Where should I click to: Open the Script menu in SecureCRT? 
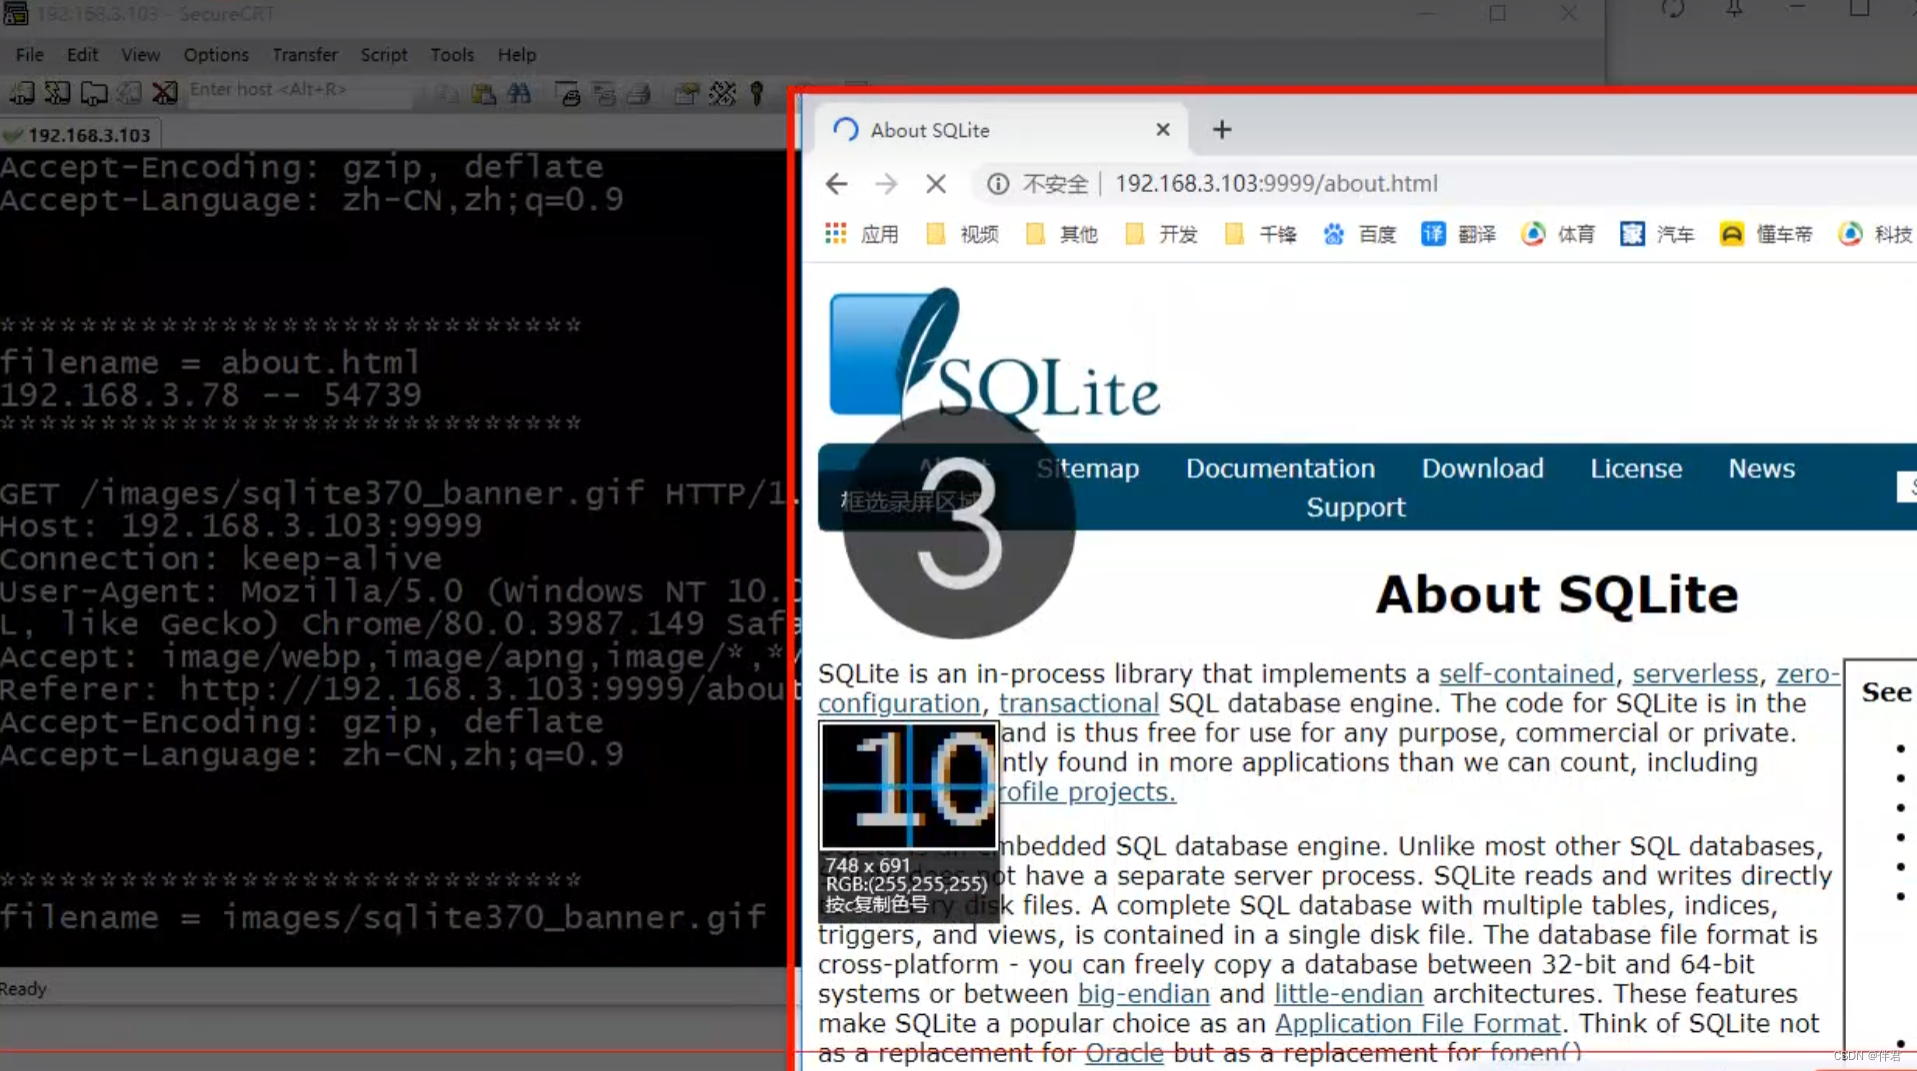click(384, 55)
